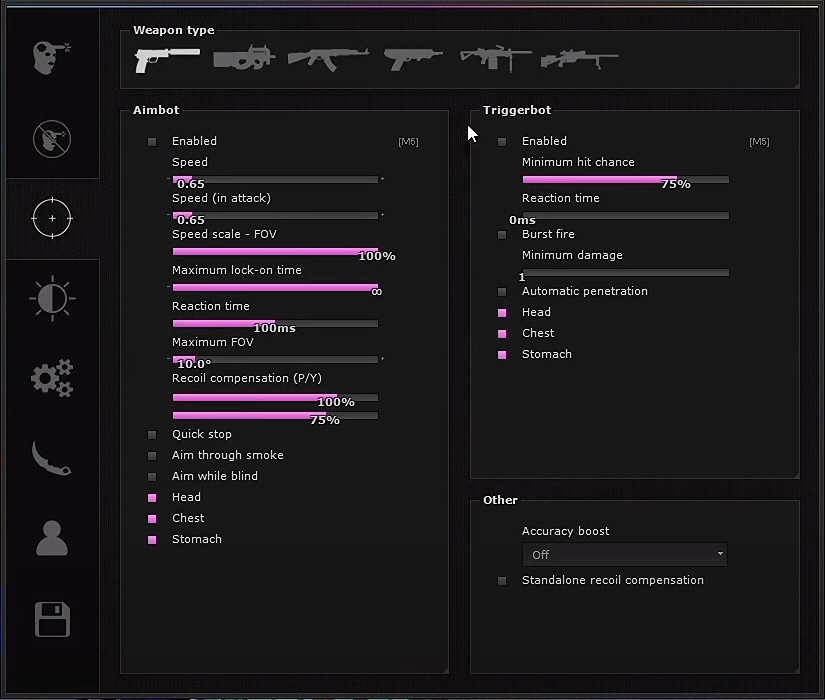Uncheck Head in the Aimbot section
This screenshot has height=700, width=825.
coord(152,498)
